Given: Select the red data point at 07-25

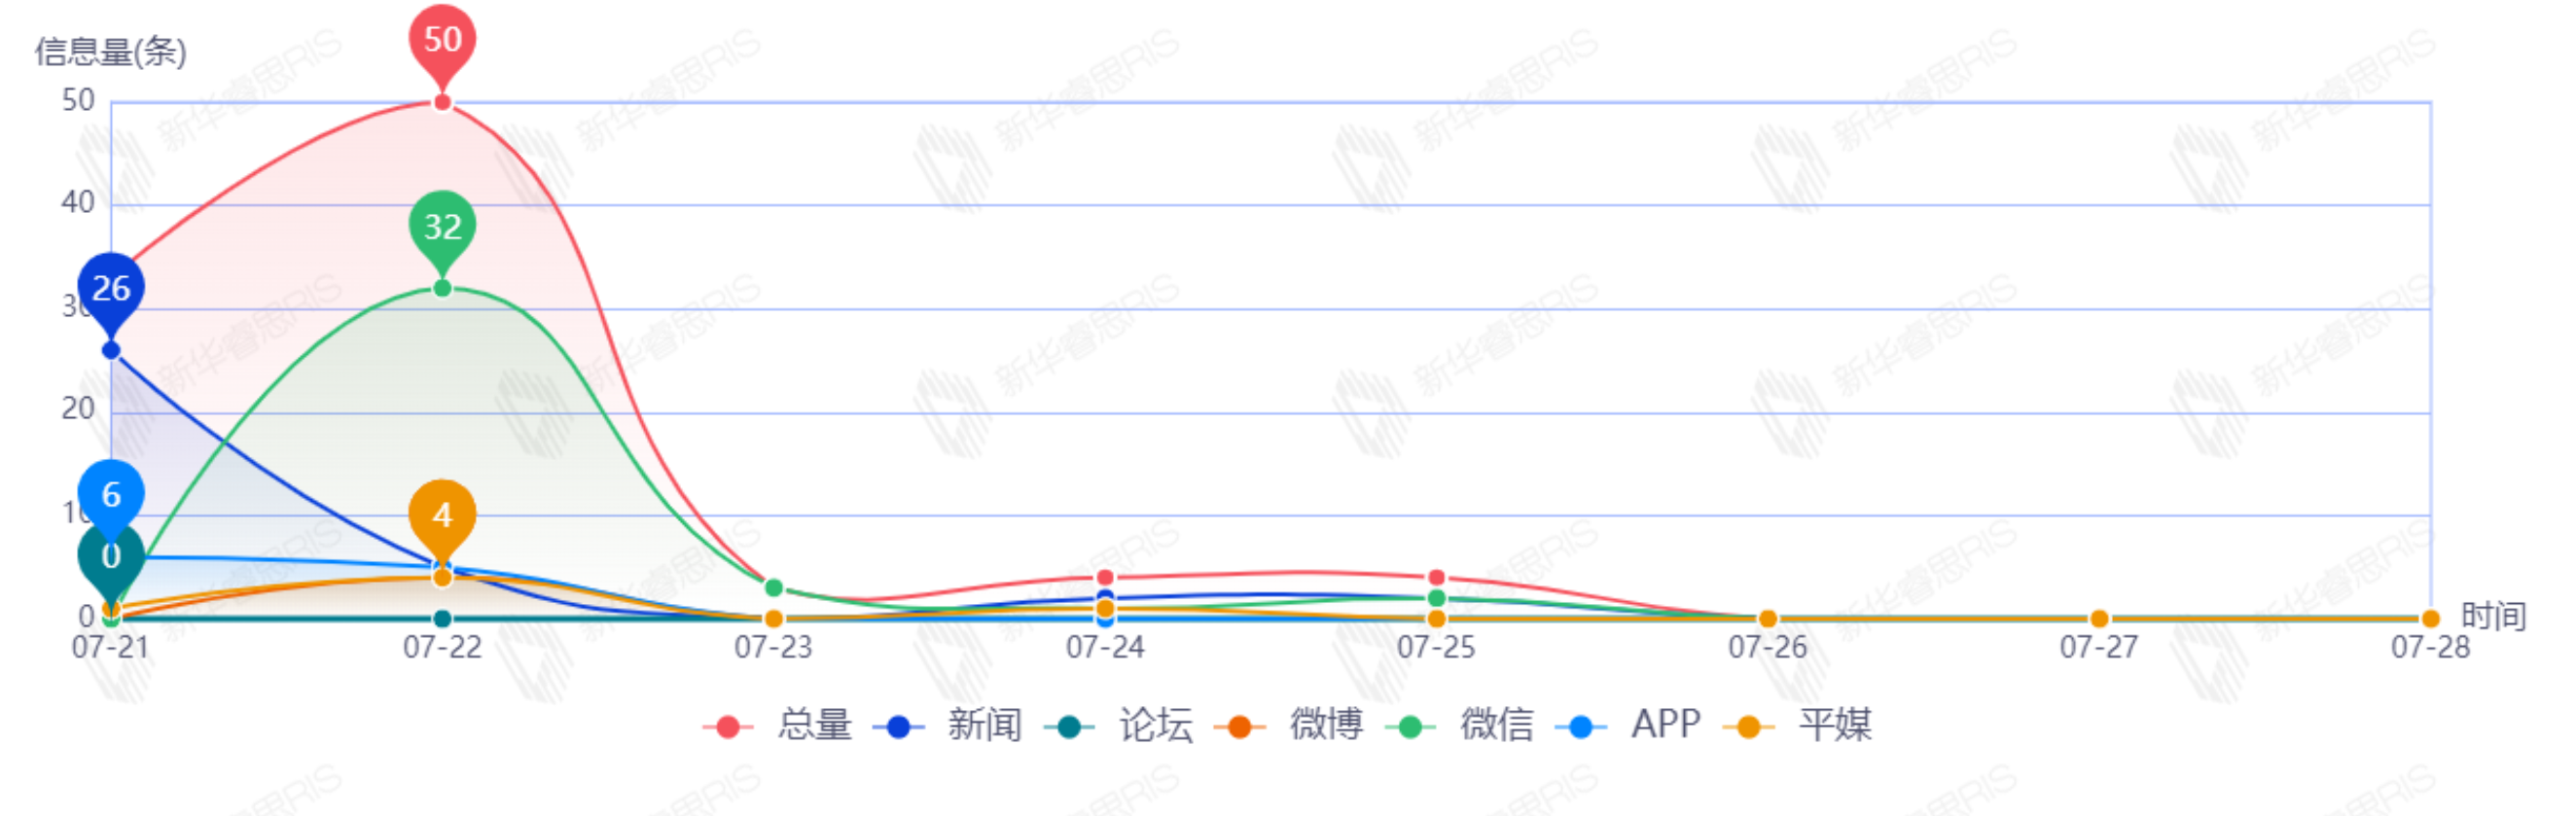Looking at the screenshot, I should (x=1436, y=578).
